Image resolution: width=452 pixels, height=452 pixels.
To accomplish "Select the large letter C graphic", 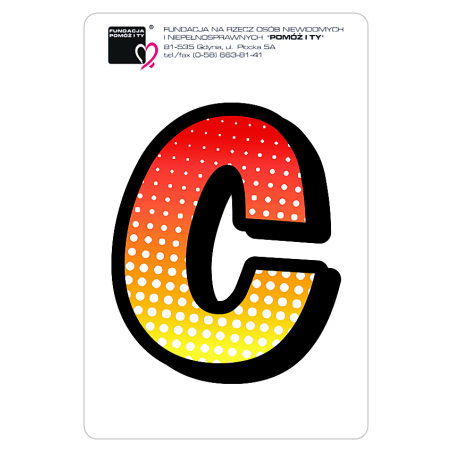I will [226, 243].
